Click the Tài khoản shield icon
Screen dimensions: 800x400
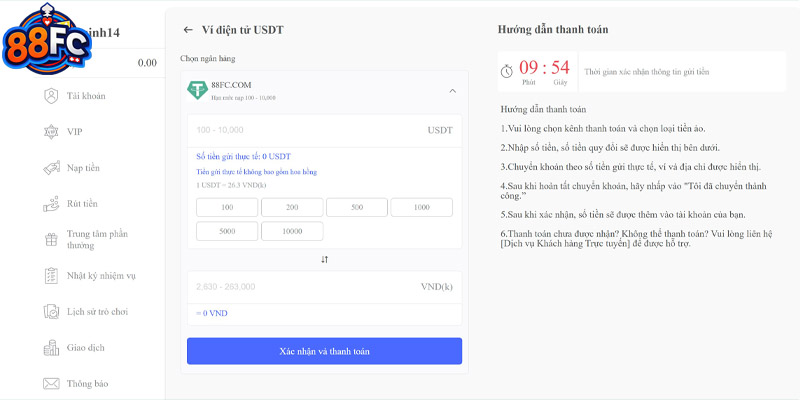coord(51,96)
